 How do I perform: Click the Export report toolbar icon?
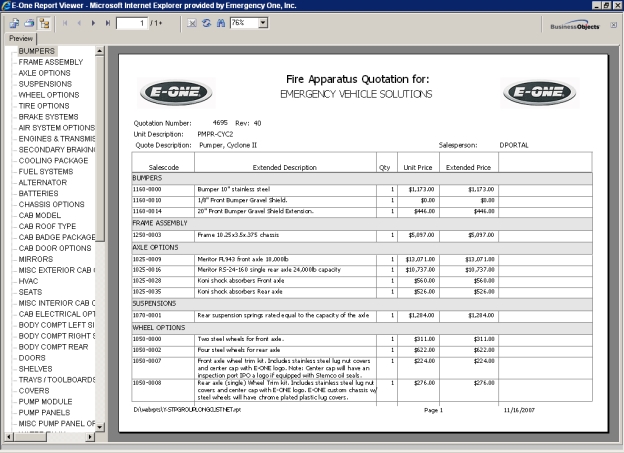click(14, 23)
